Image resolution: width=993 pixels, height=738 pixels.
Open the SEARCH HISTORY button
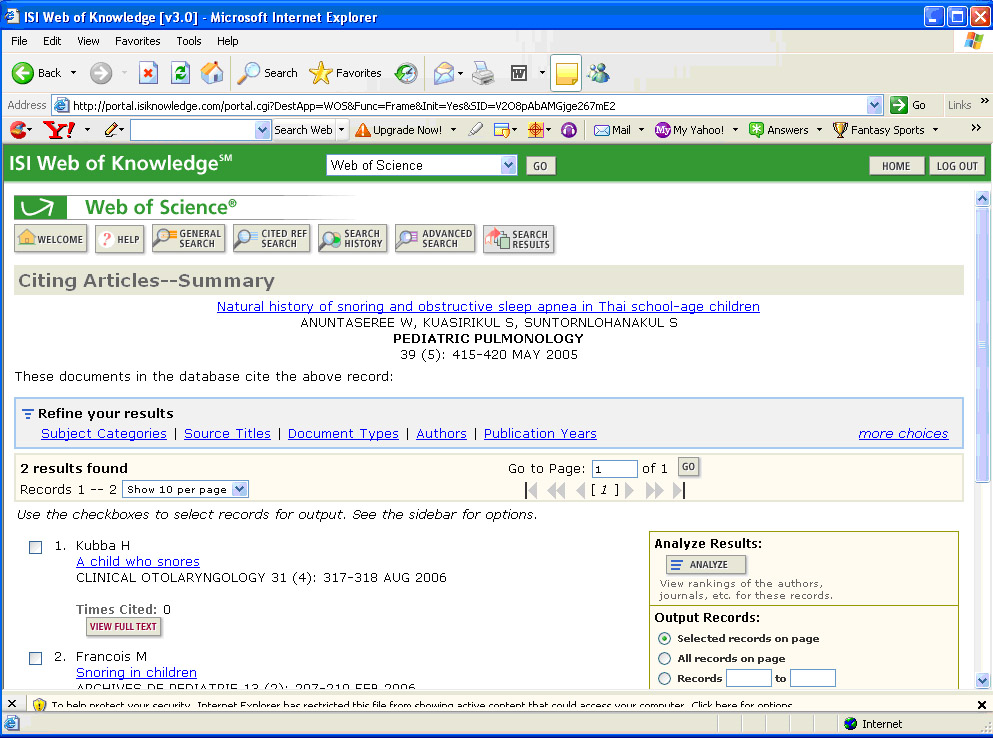tap(353, 239)
